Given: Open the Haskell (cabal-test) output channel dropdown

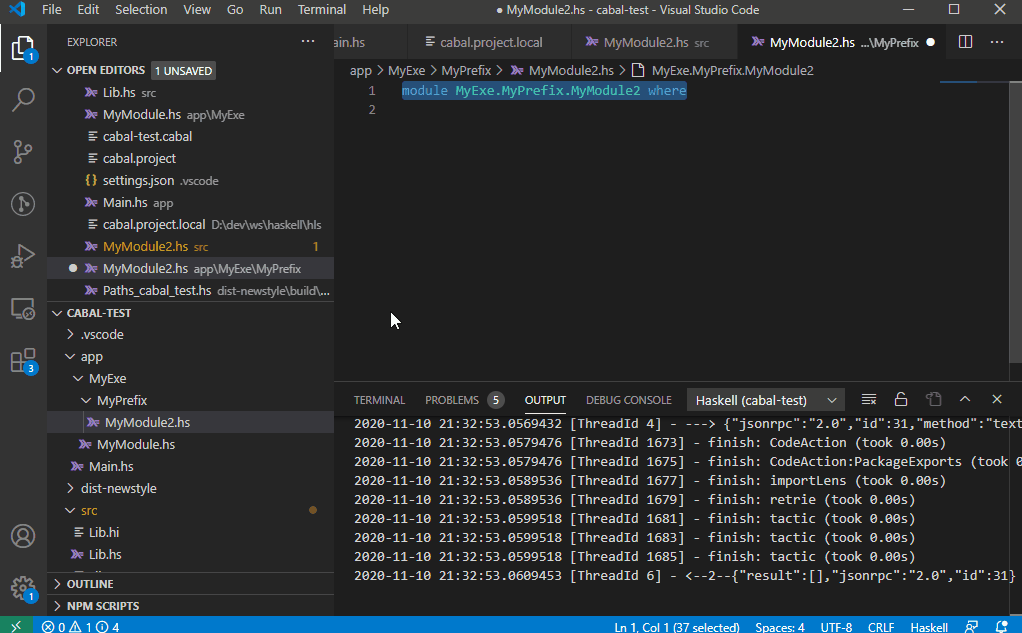Looking at the screenshot, I should pyautogui.click(x=765, y=399).
